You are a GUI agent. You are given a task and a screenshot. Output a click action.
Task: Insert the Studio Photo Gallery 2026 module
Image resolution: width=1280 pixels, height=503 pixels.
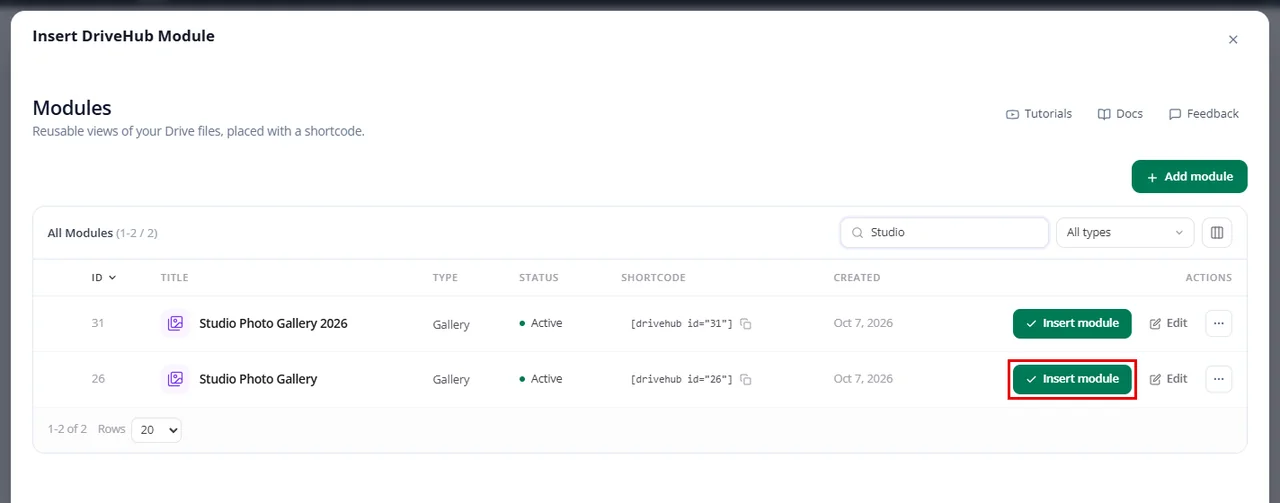[1072, 323]
